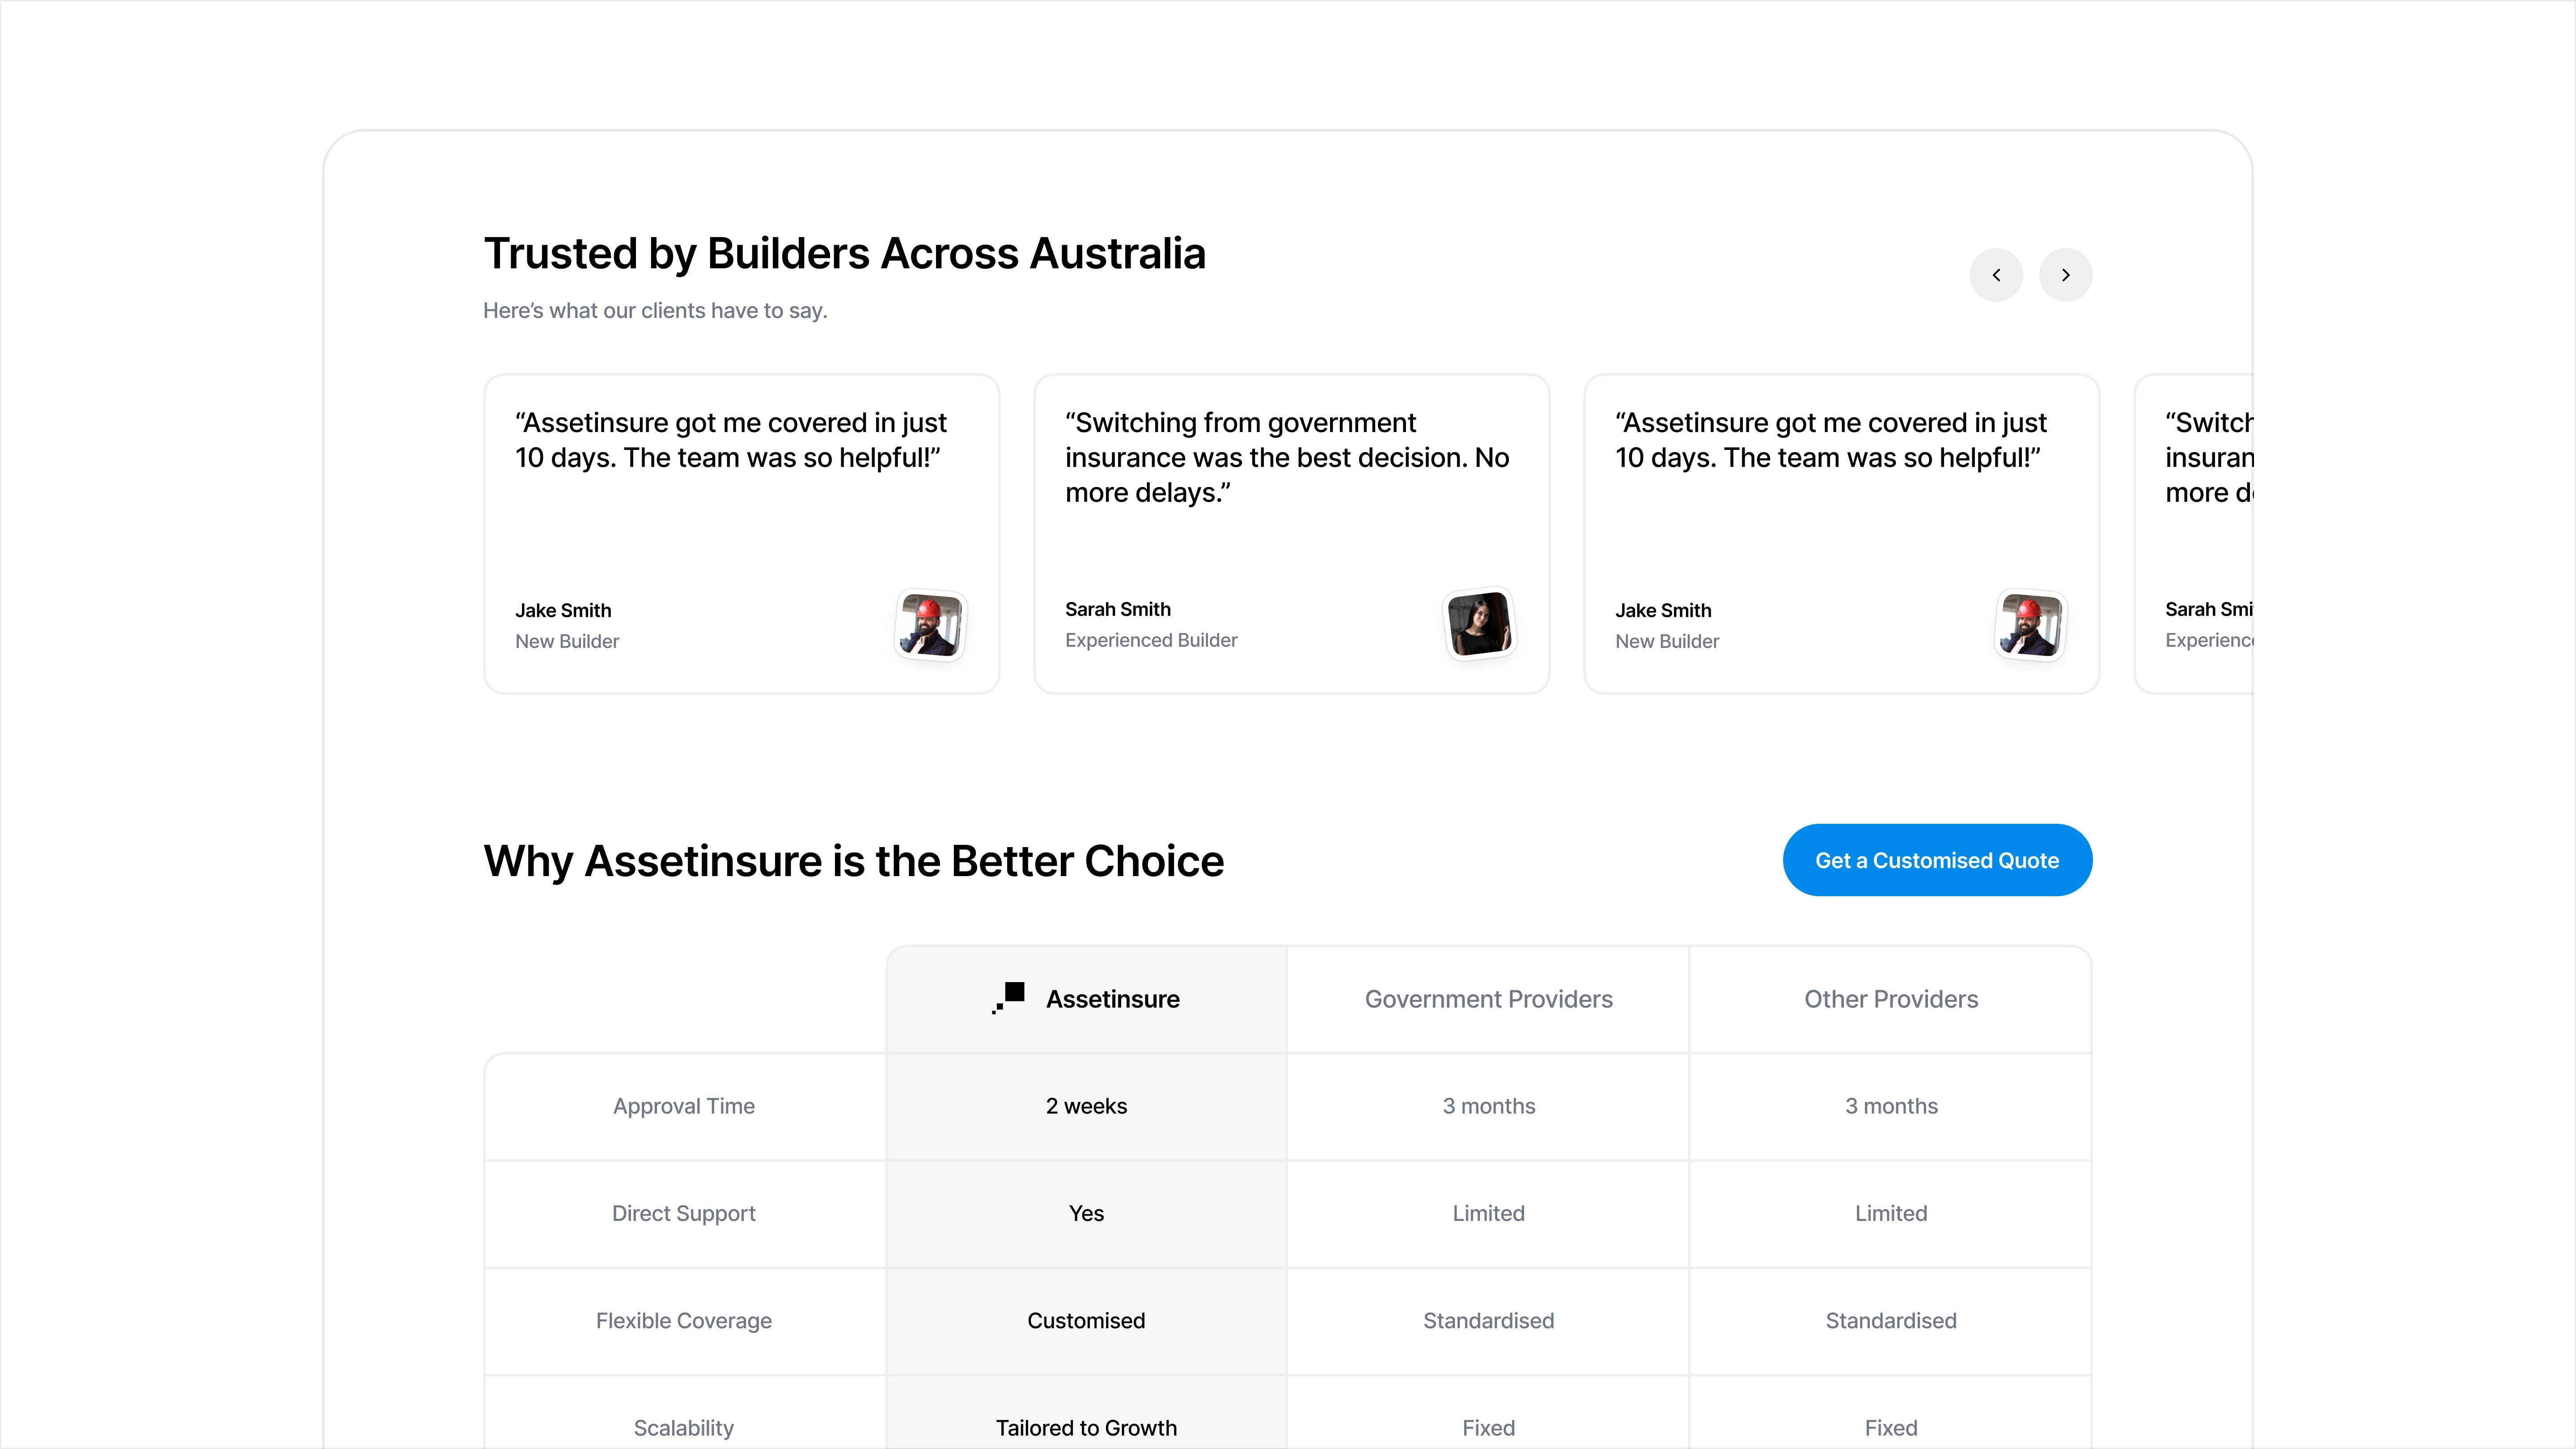Click the "Why Assetinsure is the Better Choice" heading
This screenshot has width=2576, height=1449.
853,861
